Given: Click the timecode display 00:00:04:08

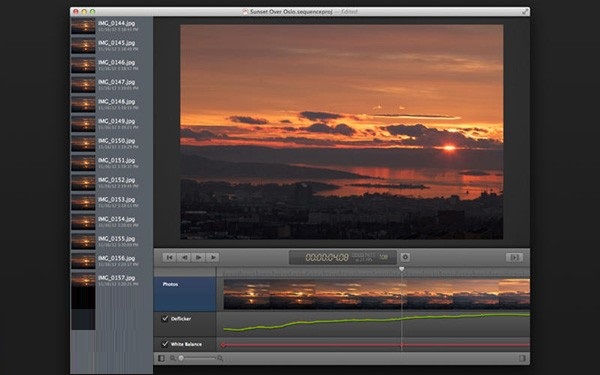Looking at the screenshot, I should click(x=327, y=258).
